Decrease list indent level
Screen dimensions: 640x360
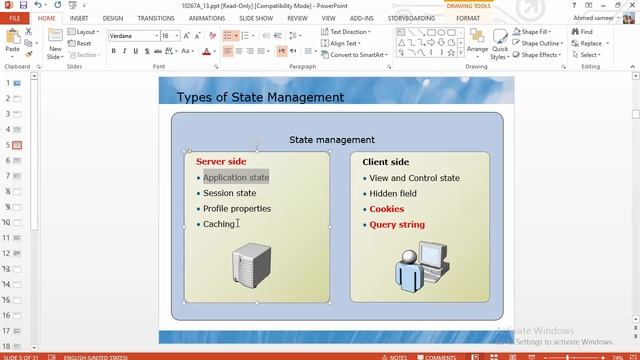(x=266, y=36)
